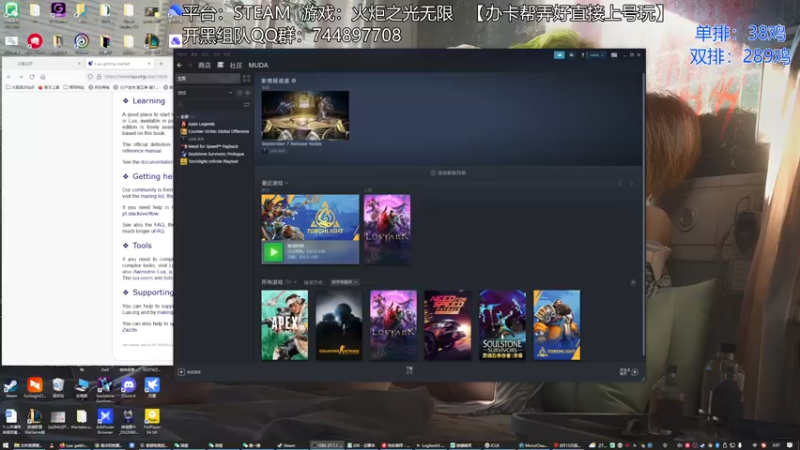This screenshot has height=450, width=800.
Task: Open the PotPlayer 64 bit desktop shortcut
Action: pyautogui.click(x=152, y=421)
